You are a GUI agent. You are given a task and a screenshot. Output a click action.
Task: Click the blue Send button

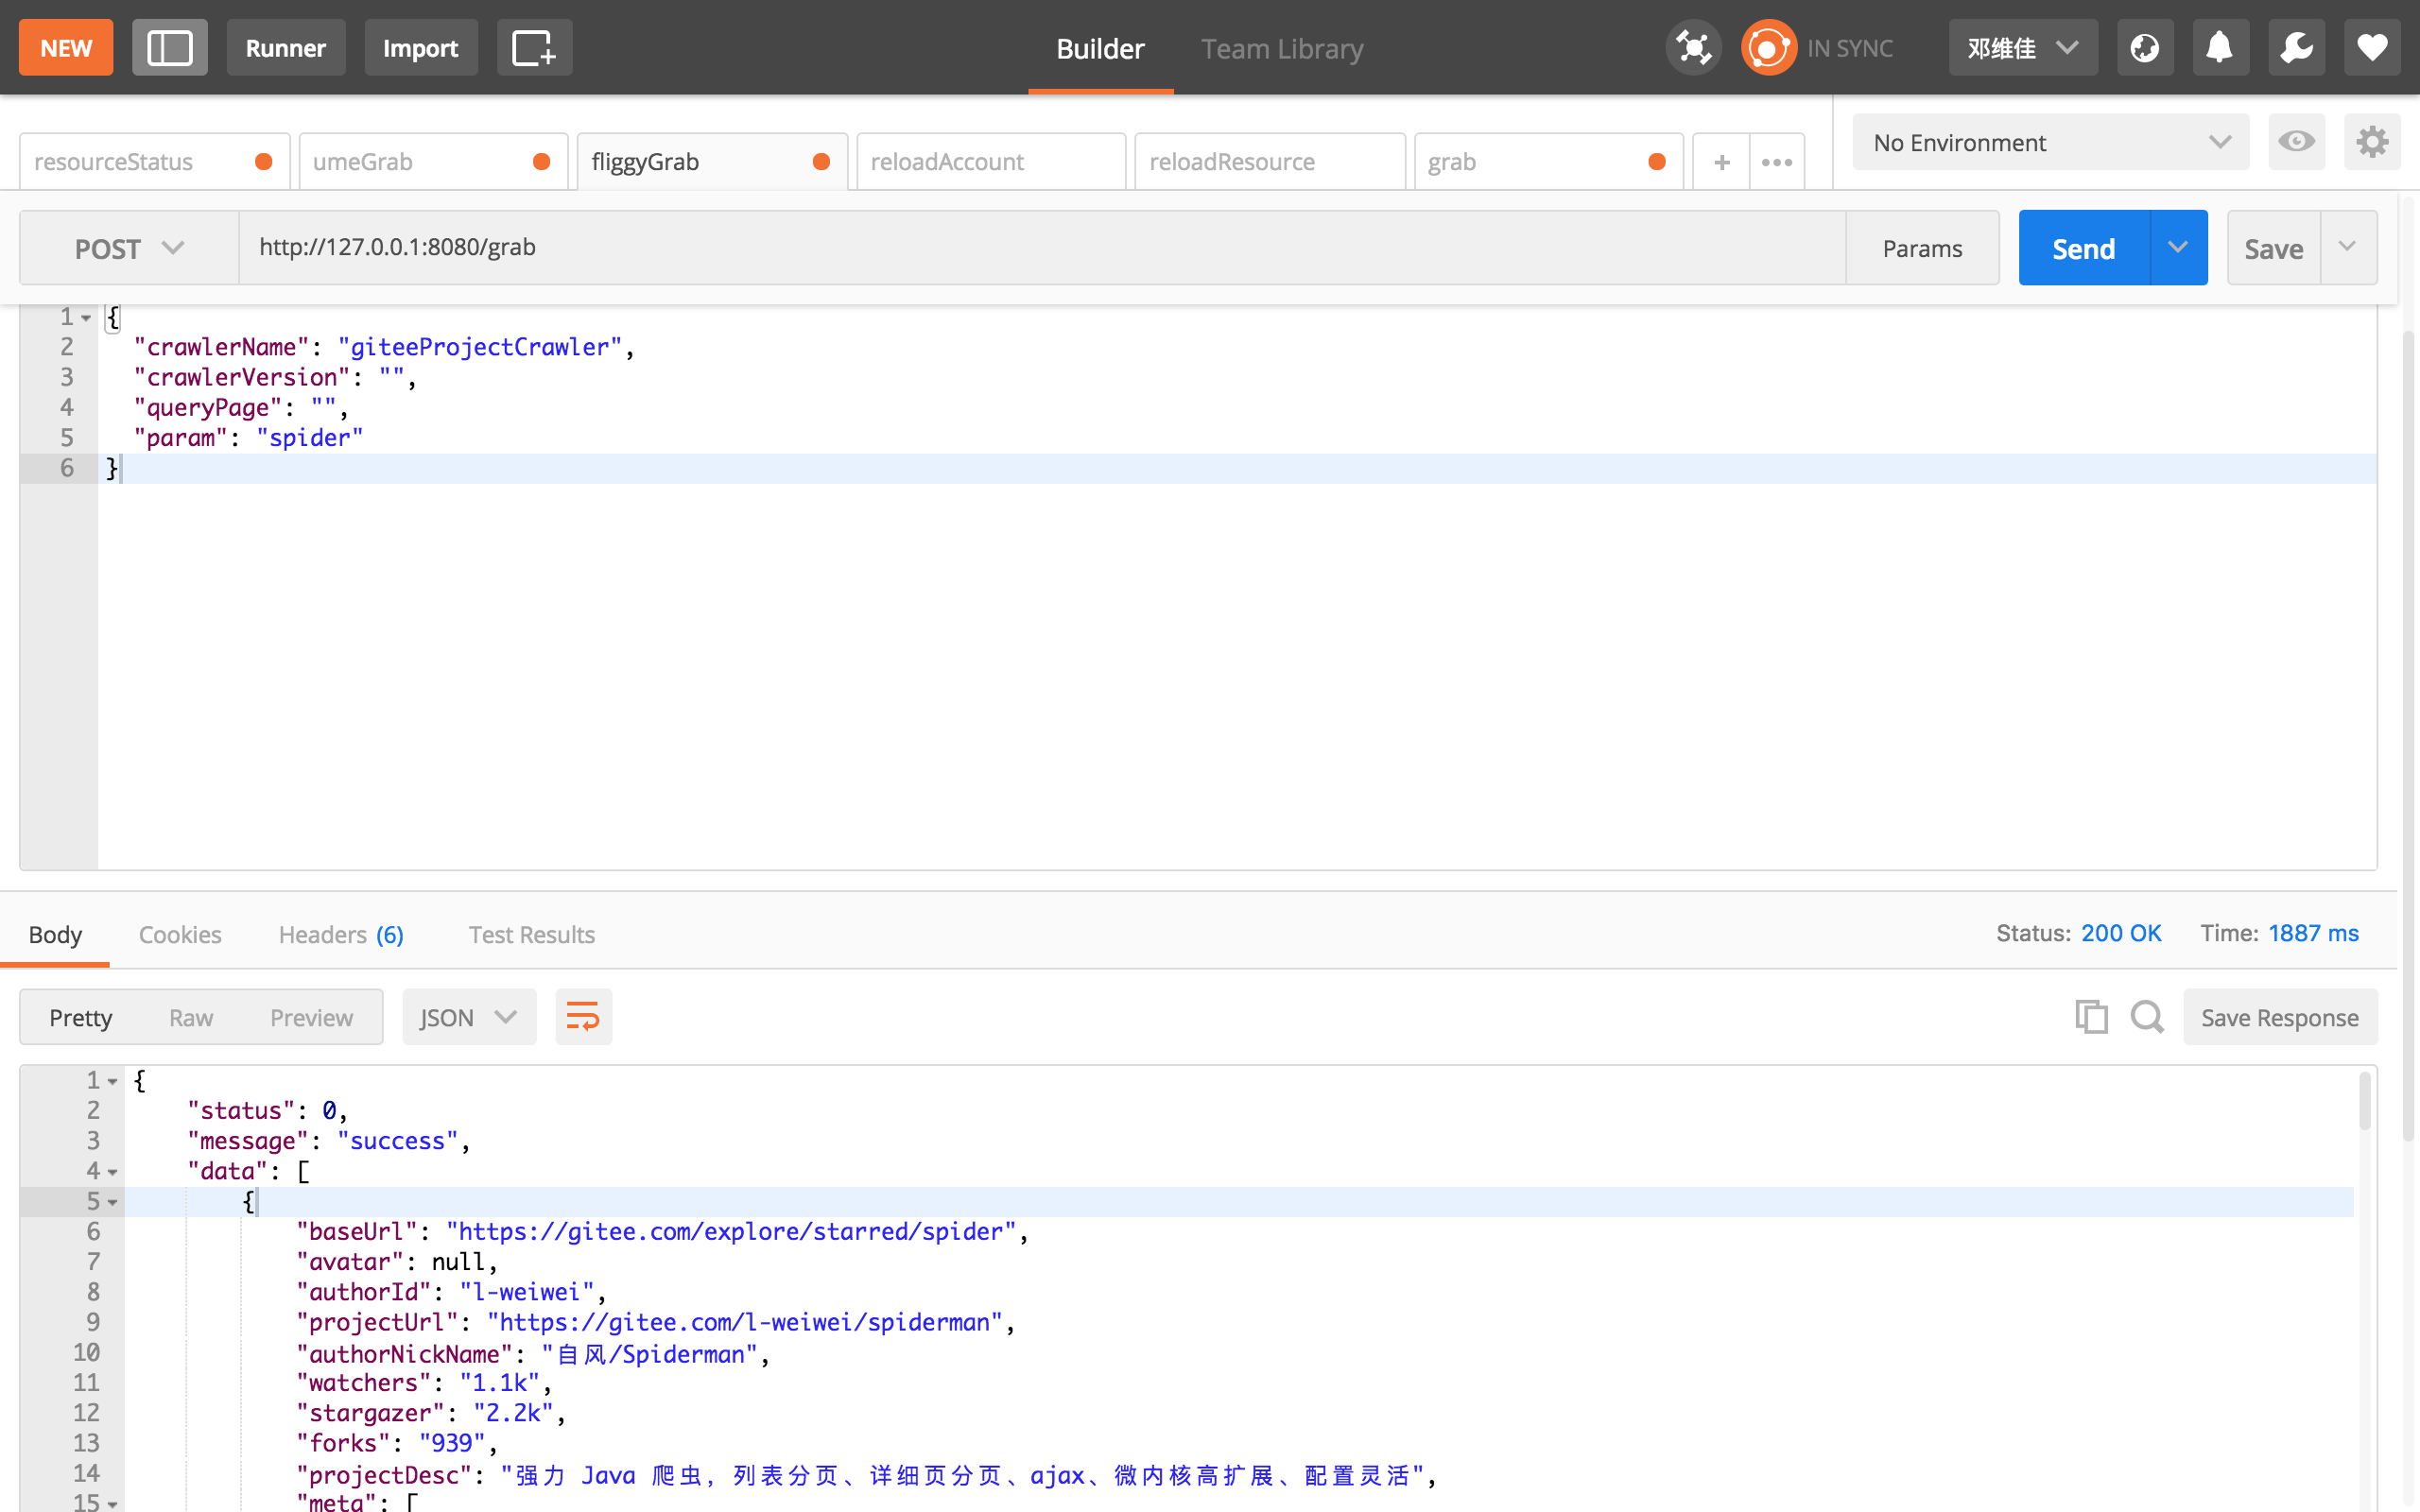(x=2083, y=248)
